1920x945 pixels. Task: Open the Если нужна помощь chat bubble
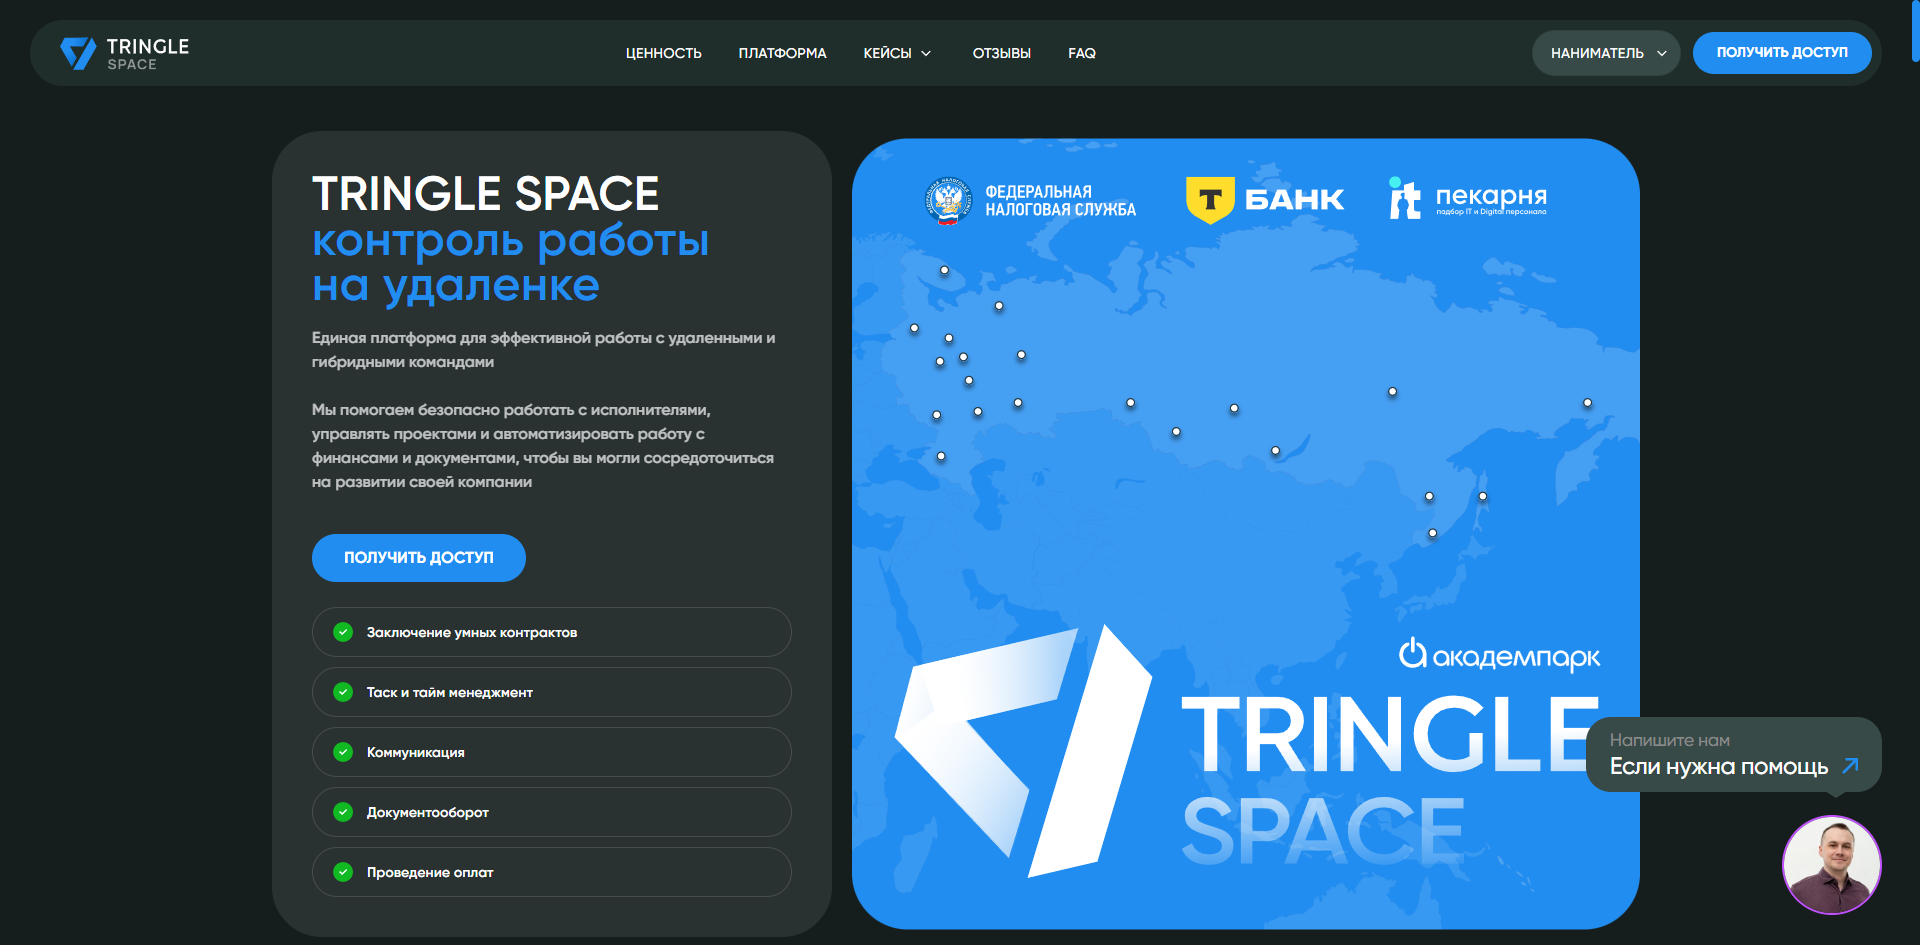[x=1734, y=755]
